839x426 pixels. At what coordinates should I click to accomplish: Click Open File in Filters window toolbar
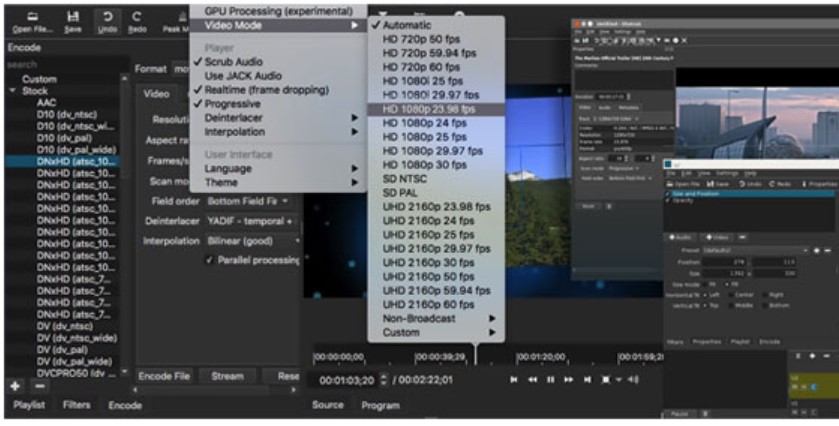tap(682, 184)
